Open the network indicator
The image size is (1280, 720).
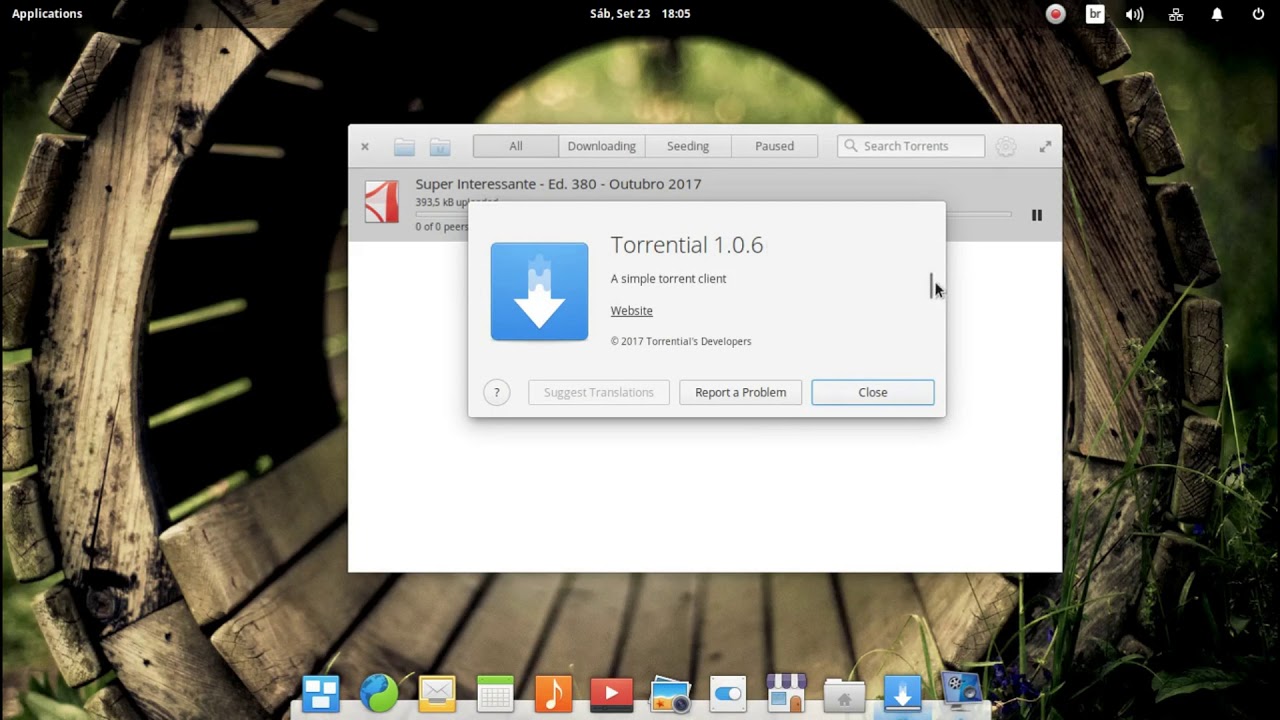click(1176, 14)
